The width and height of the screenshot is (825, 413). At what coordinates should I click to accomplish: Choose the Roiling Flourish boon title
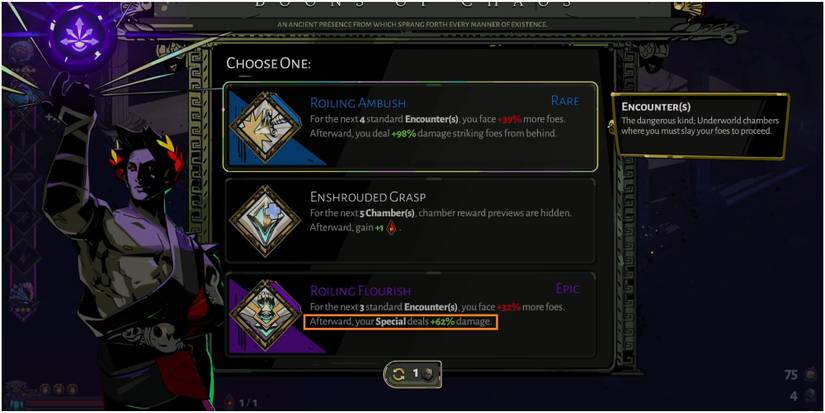[x=360, y=290]
